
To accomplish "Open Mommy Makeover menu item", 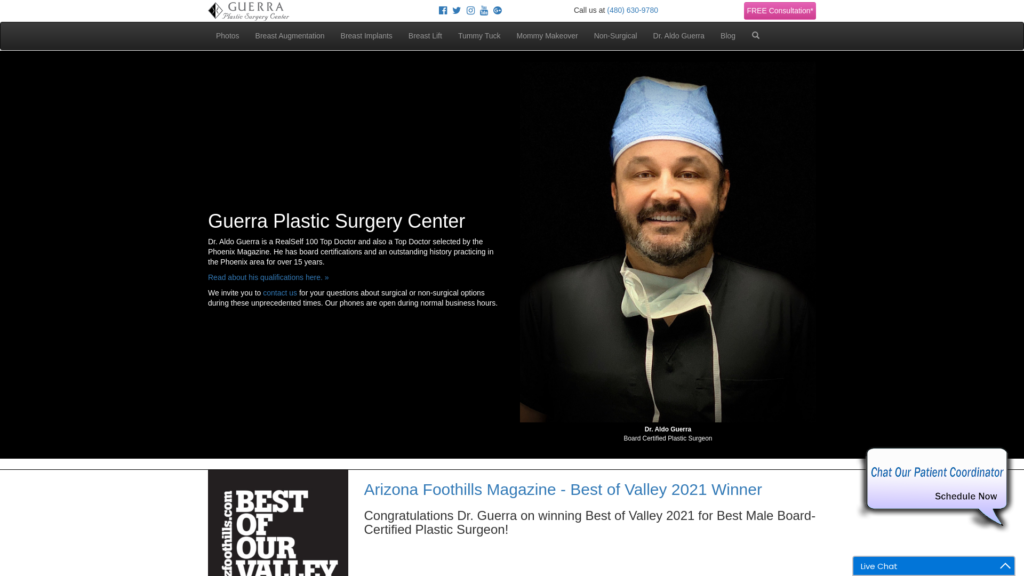I will [547, 36].
